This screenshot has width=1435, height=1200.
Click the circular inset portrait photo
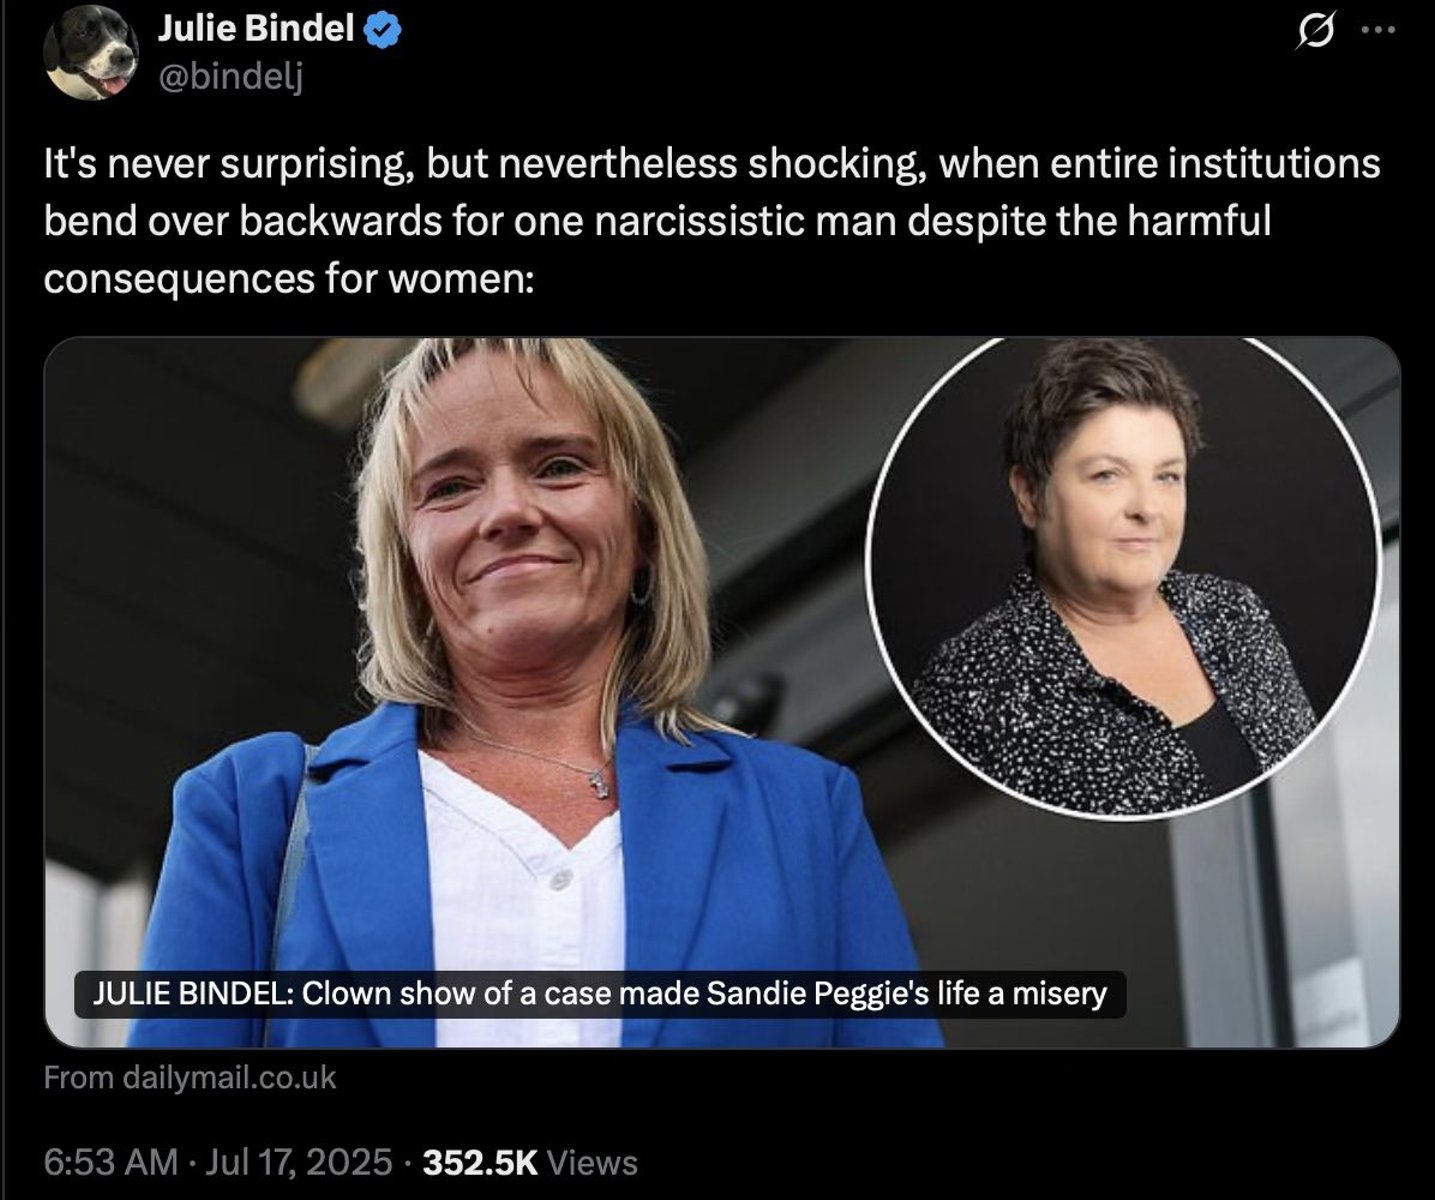[x=1124, y=578]
